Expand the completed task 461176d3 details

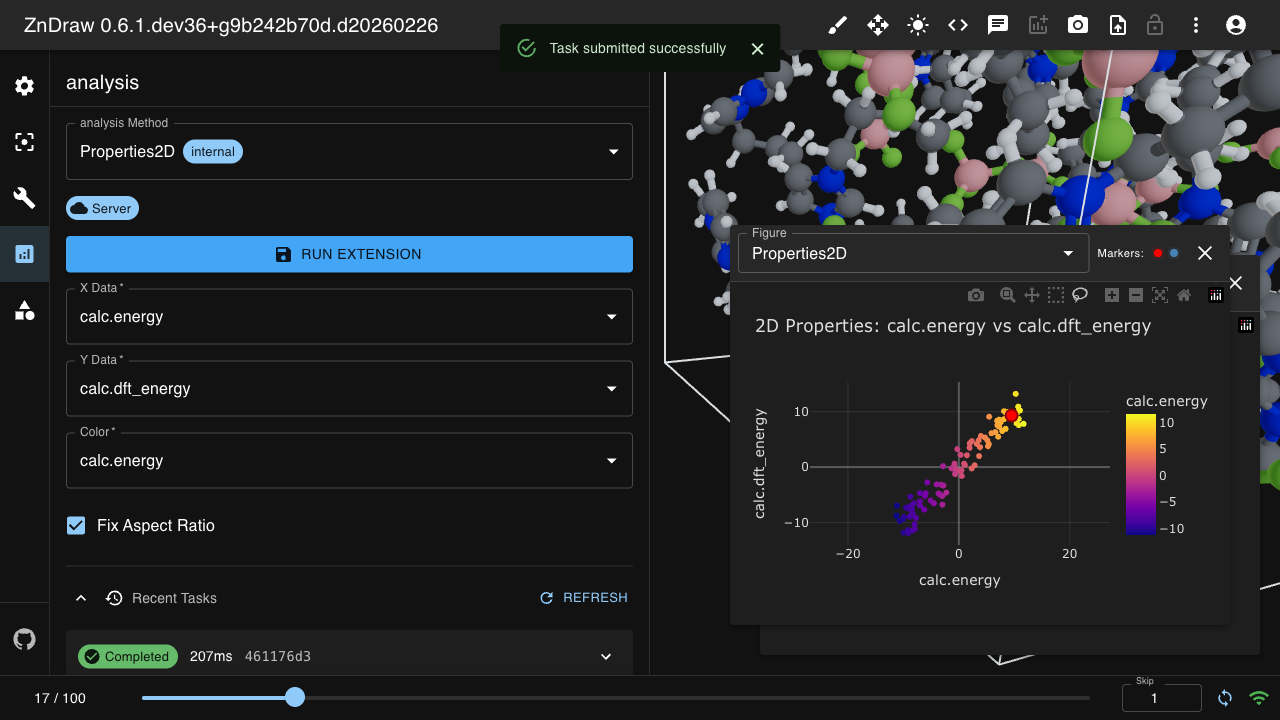(605, 656)
